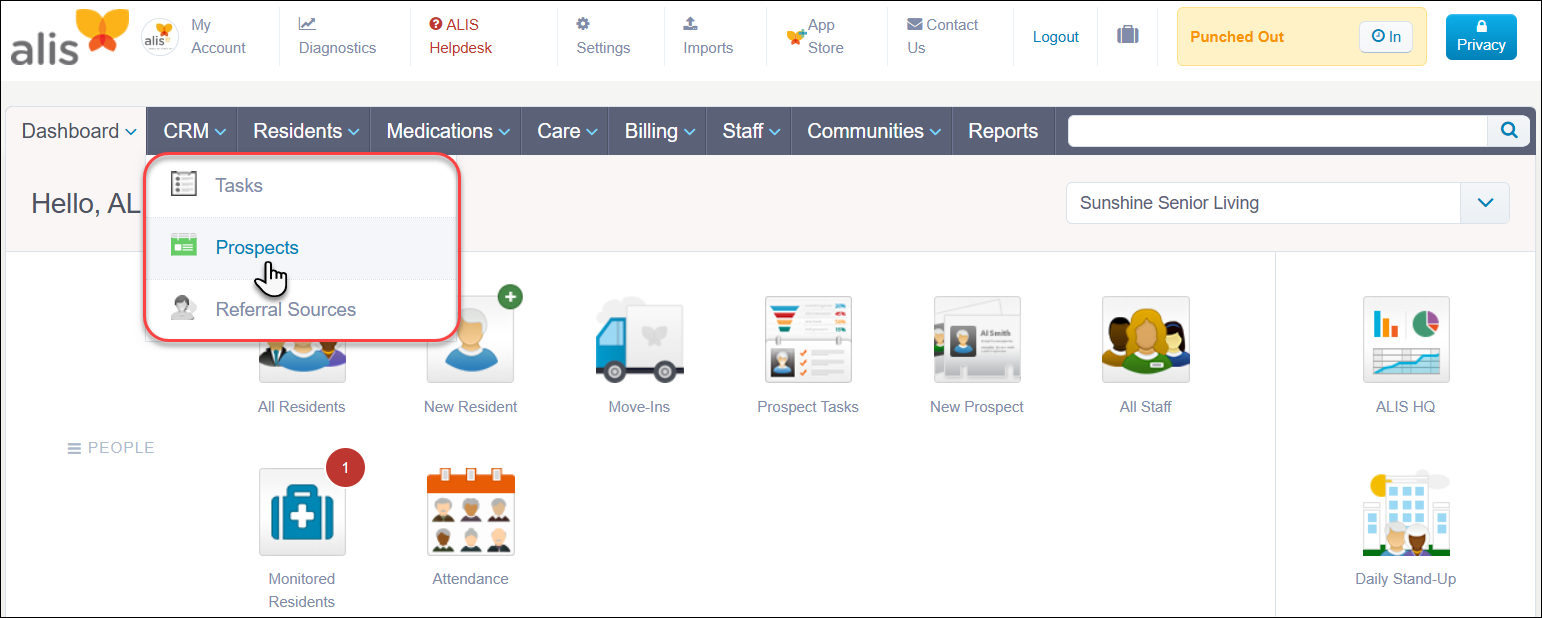Open the Daily Stand-Up icon
Viewport: 1542px width, 618px height.
tap(1406, 511)
